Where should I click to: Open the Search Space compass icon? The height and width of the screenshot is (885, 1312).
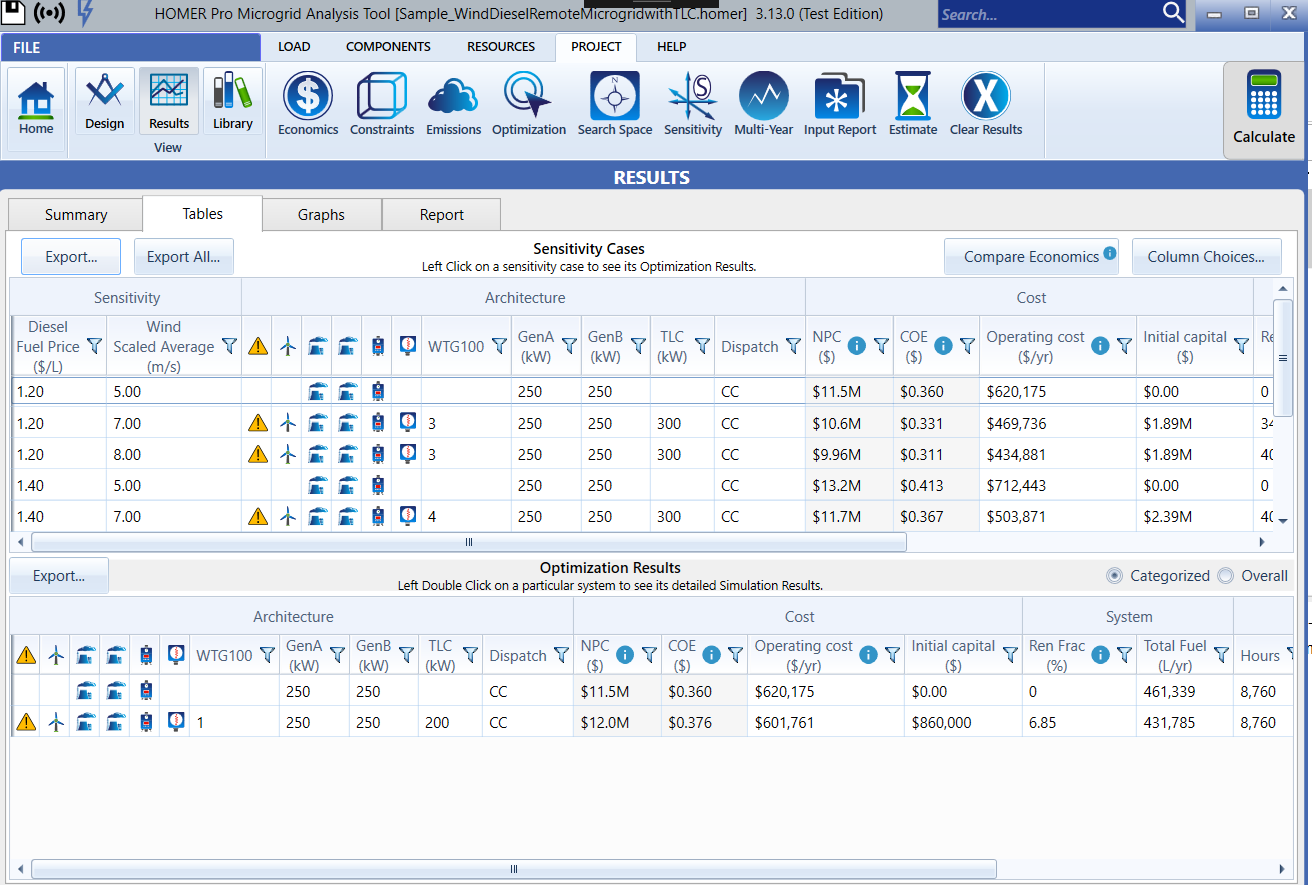pos(614,98)
